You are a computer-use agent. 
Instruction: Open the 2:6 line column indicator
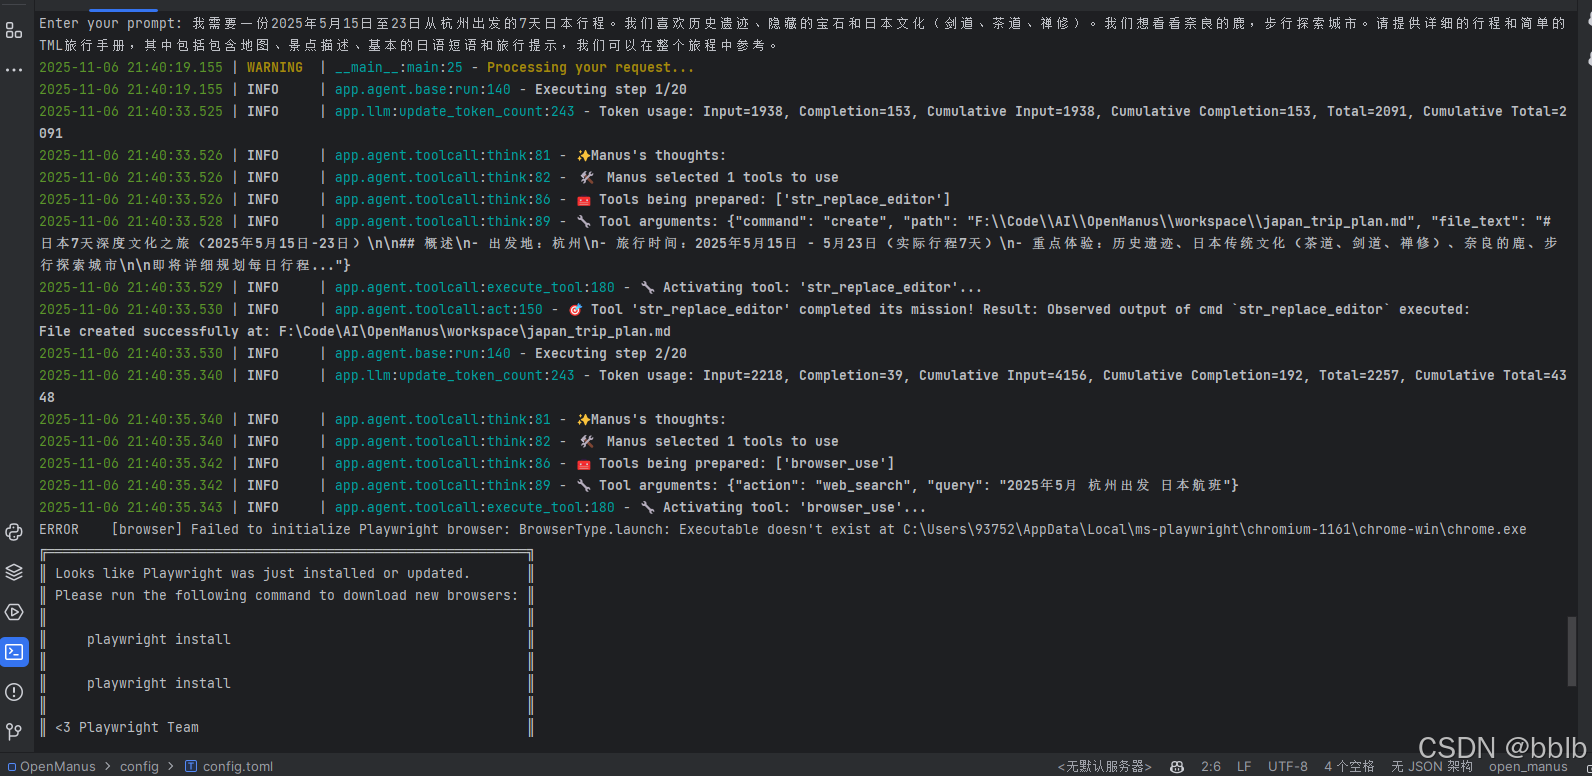pyautogui.click(x=1211, y=767)
